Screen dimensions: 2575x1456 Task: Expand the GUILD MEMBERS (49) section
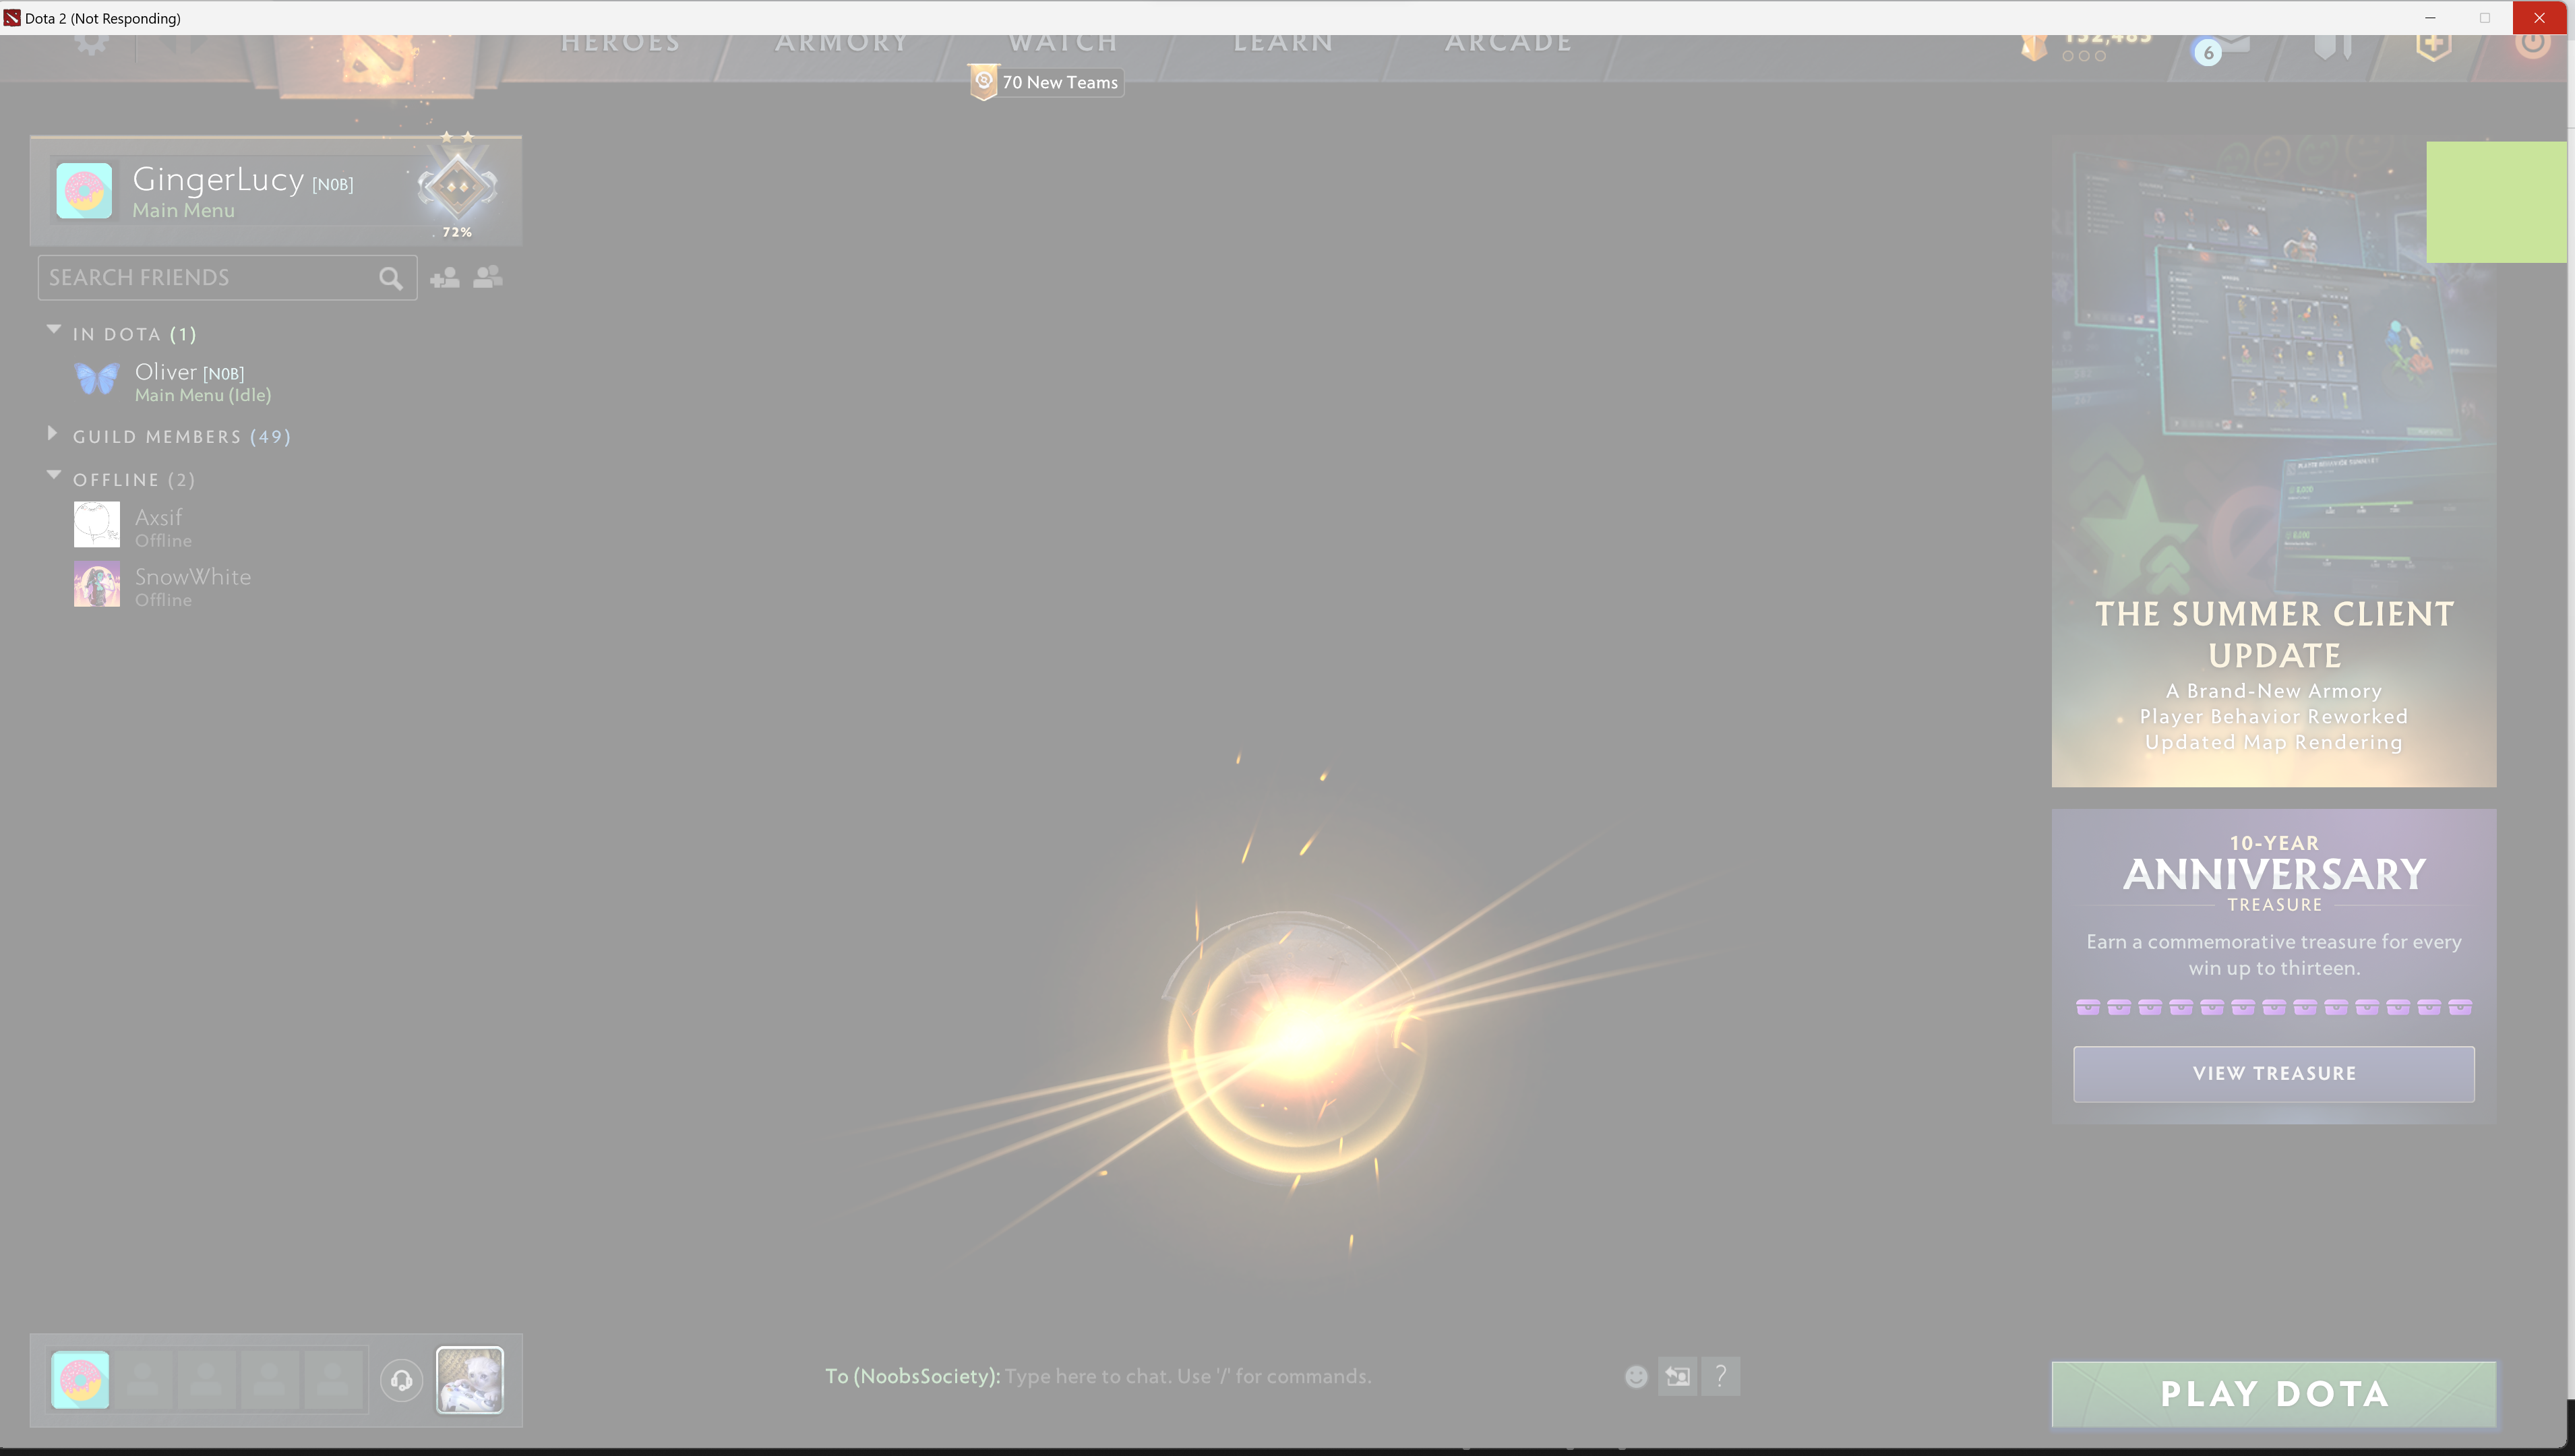[53, 433]
